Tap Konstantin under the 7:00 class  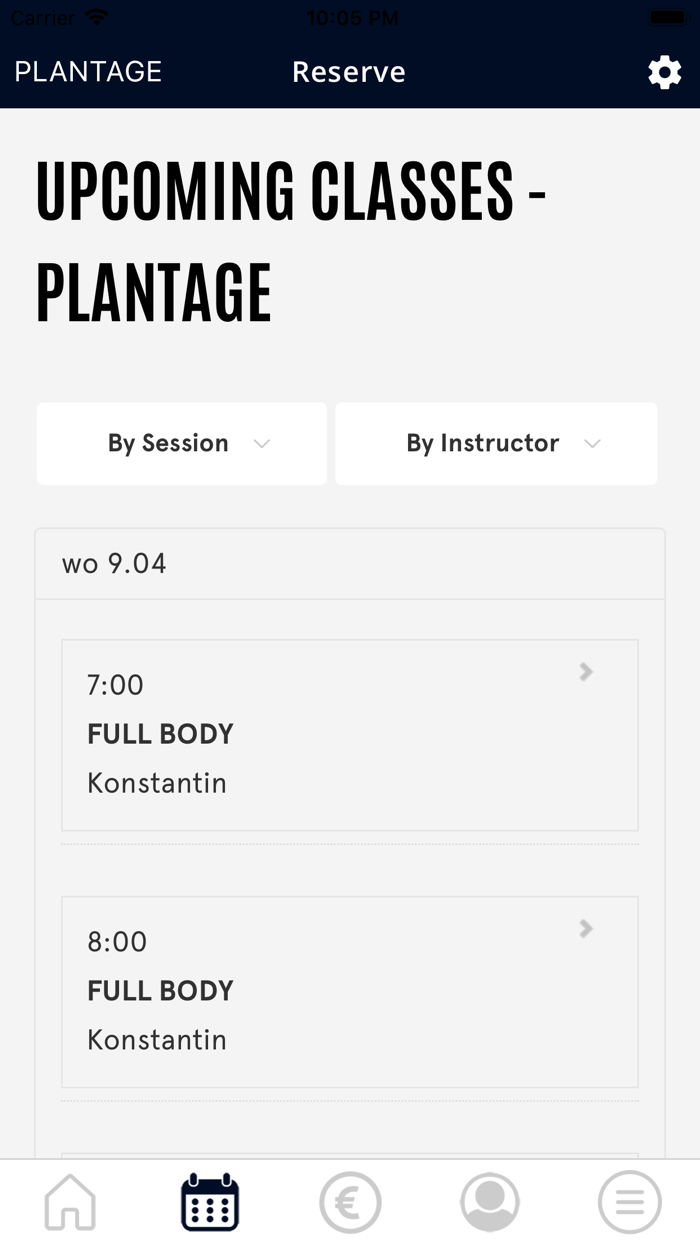(x=157, y=783)
